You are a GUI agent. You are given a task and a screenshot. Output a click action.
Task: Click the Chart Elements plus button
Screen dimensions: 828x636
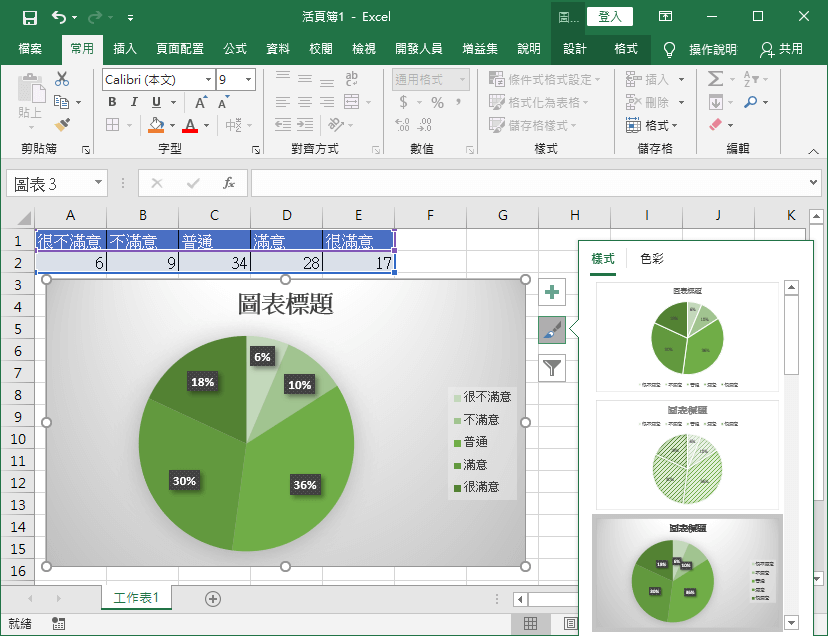(x=552, y=292)
